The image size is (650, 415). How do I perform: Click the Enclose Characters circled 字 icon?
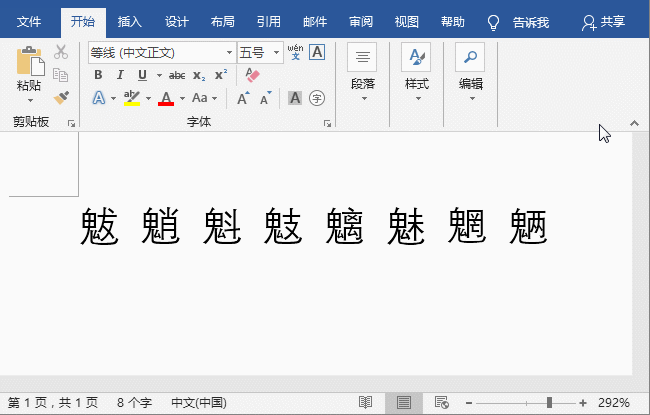click(x=317, y=98)
